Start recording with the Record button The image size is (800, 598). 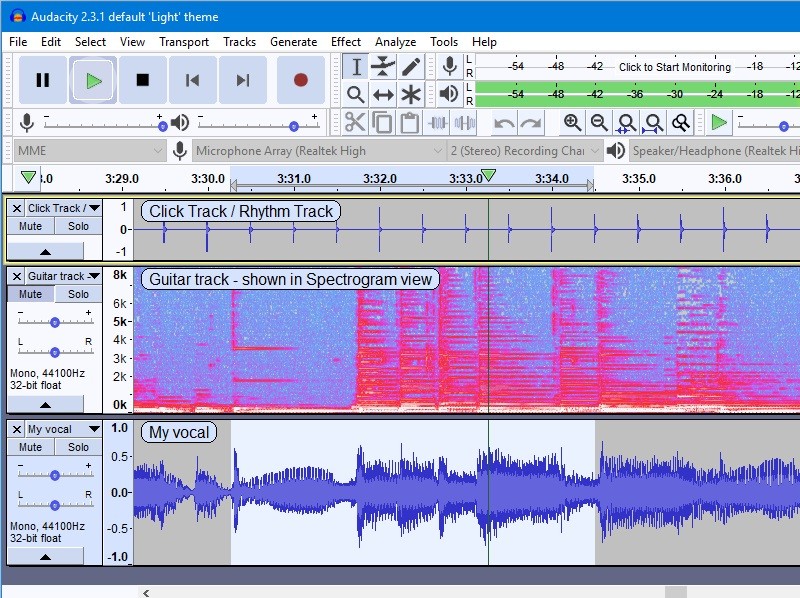301,80
